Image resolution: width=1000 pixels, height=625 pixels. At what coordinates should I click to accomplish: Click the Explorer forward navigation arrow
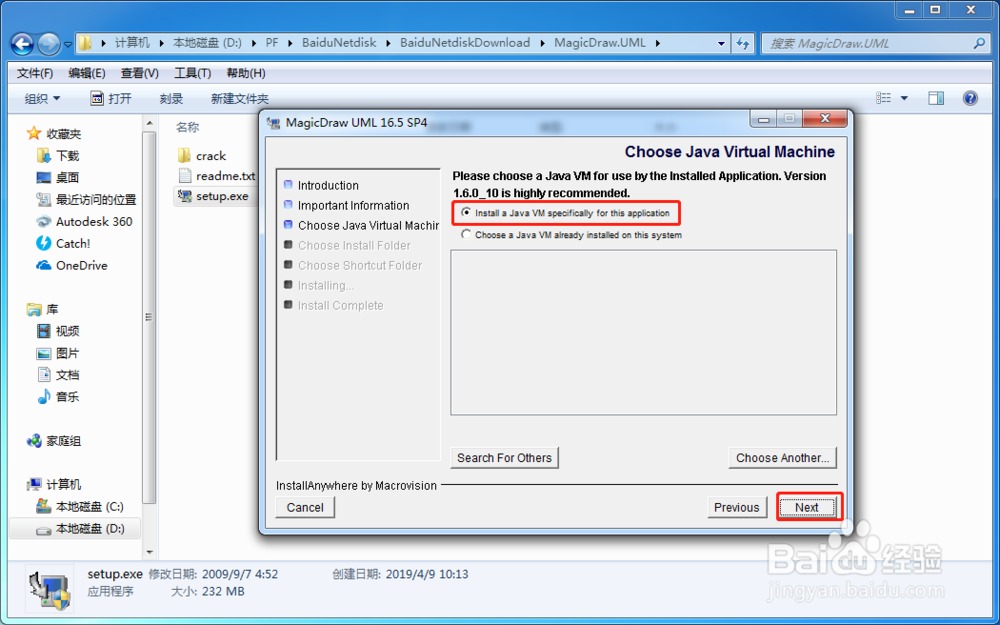pos(49,44)
